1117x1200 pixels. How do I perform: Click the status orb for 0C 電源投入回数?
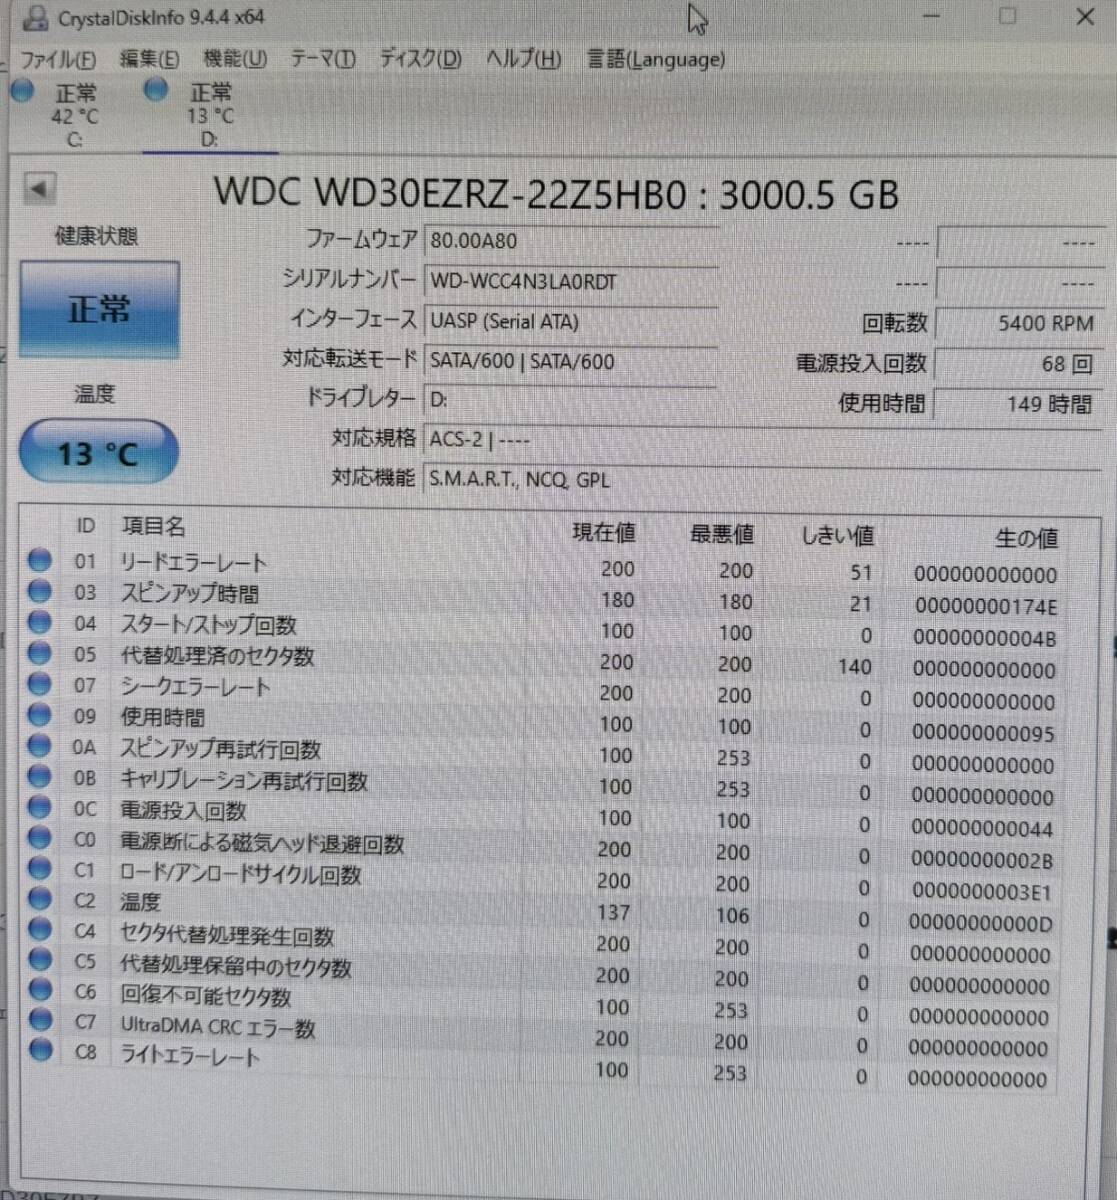coord(39,807)
